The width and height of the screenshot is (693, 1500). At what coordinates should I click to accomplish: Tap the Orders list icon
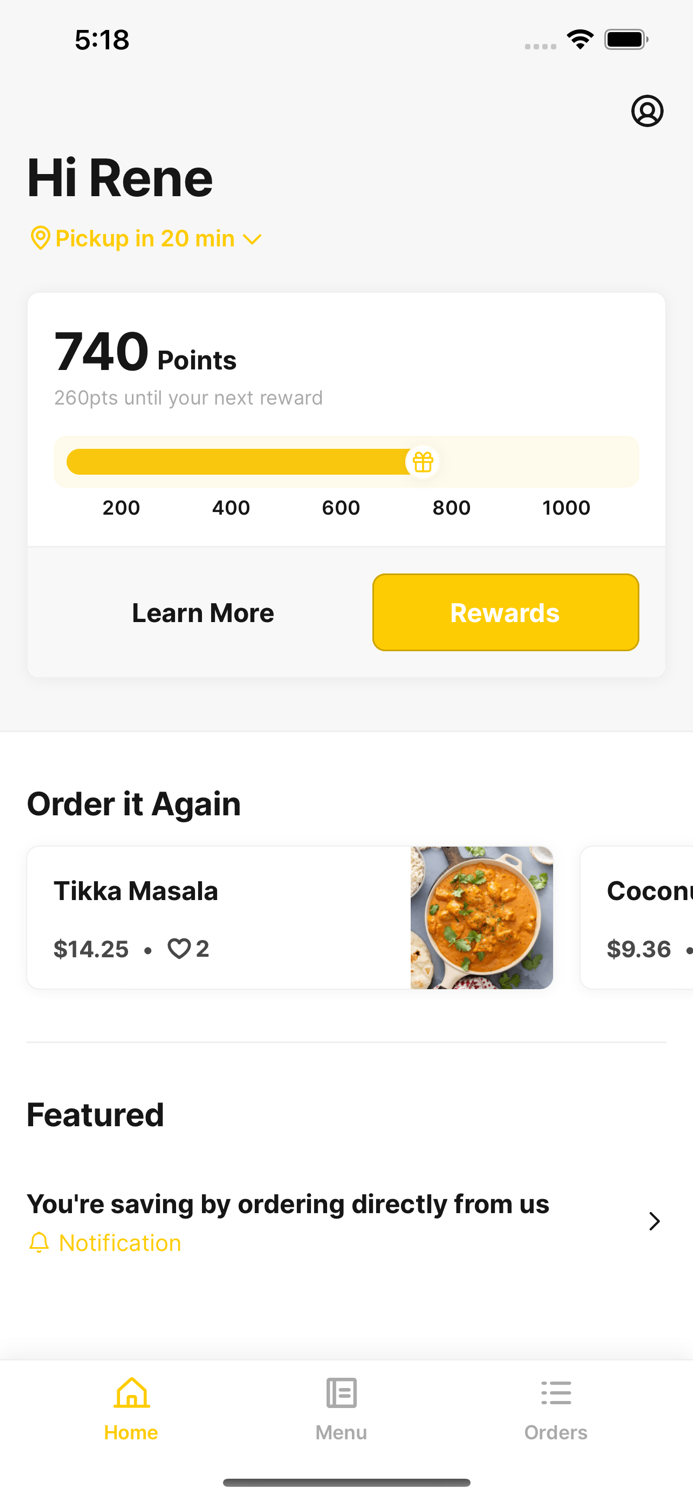click(x=556, y=1392)
